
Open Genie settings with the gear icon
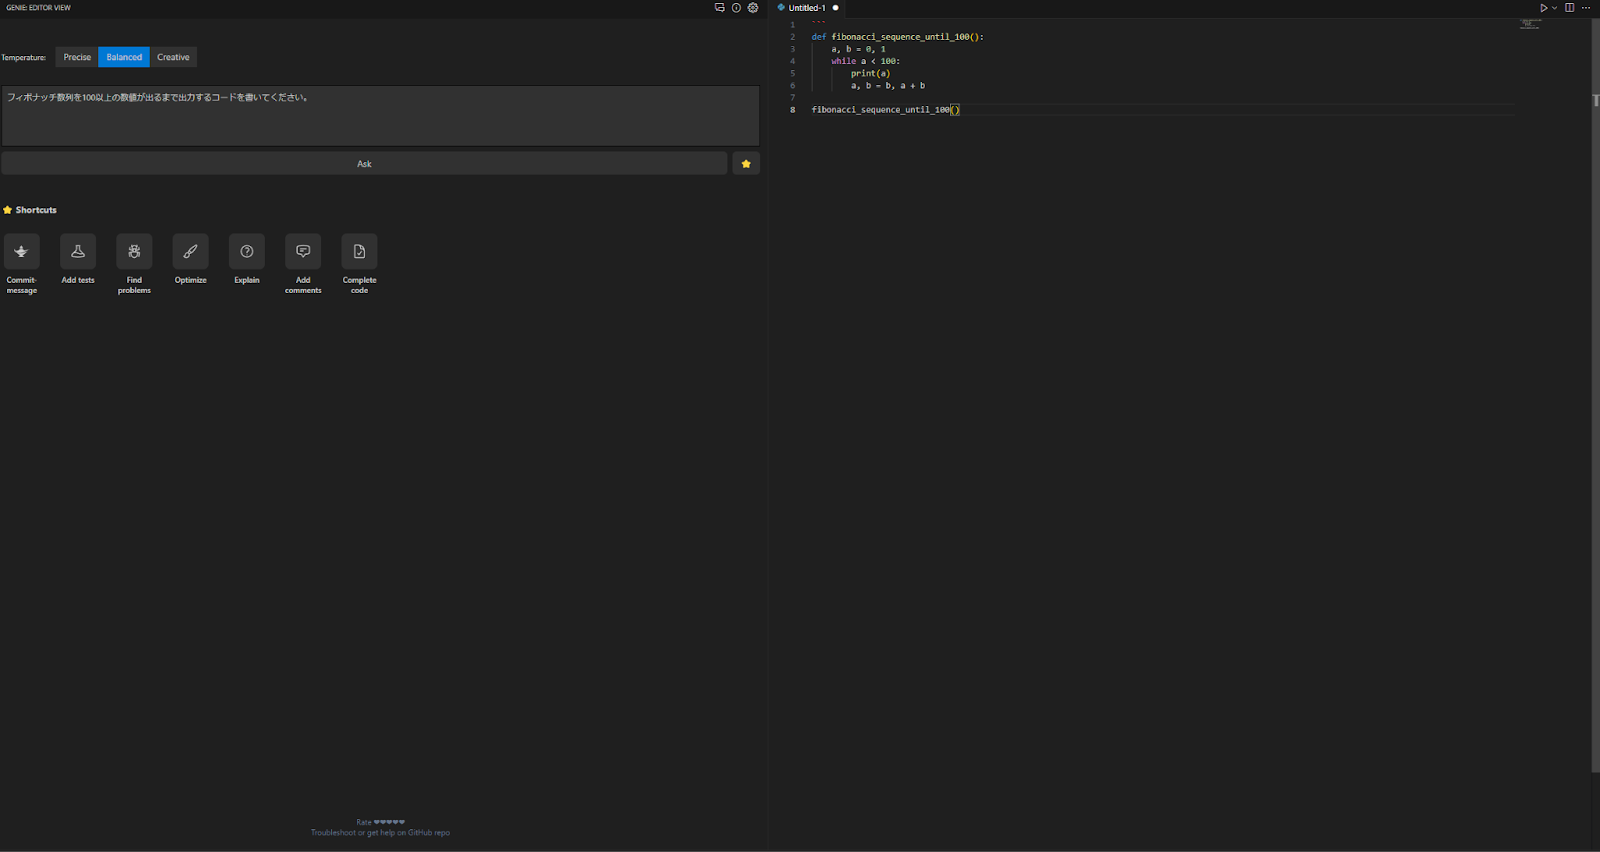(753, 8)
